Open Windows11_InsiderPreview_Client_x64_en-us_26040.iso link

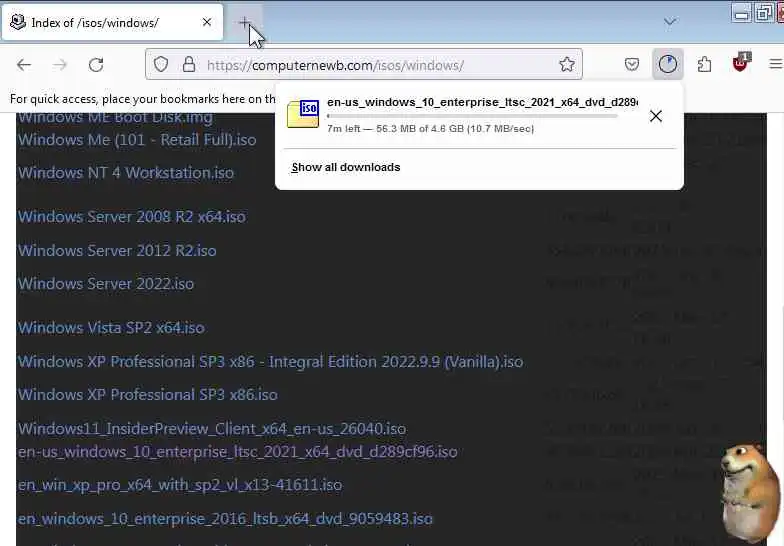click(212, 428)
